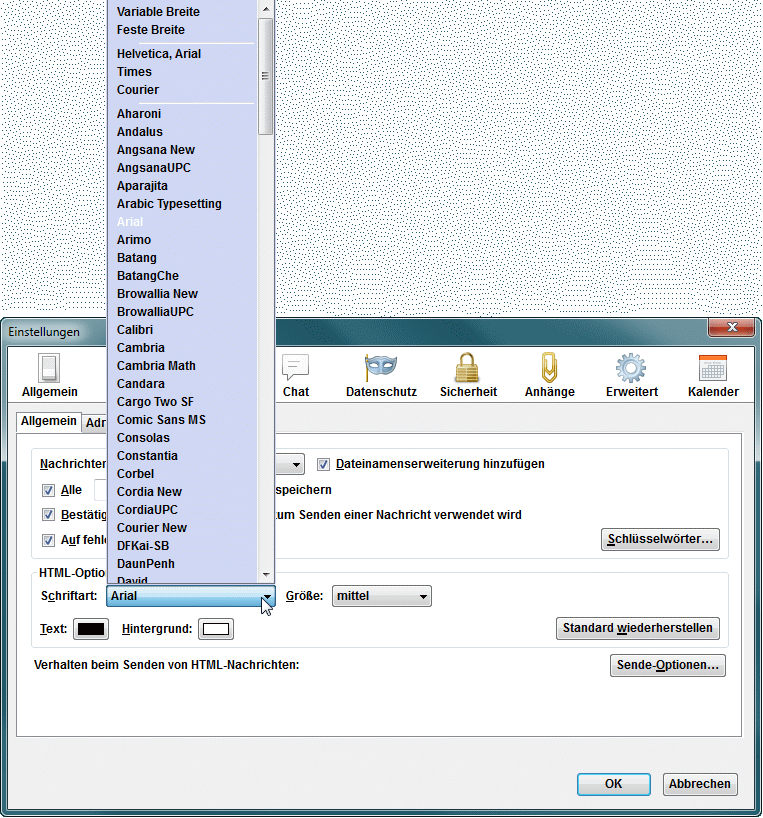Open Sende-Optionen... dialog
Viewport: 763px width, 818px height.
click(x=668, y=665)
